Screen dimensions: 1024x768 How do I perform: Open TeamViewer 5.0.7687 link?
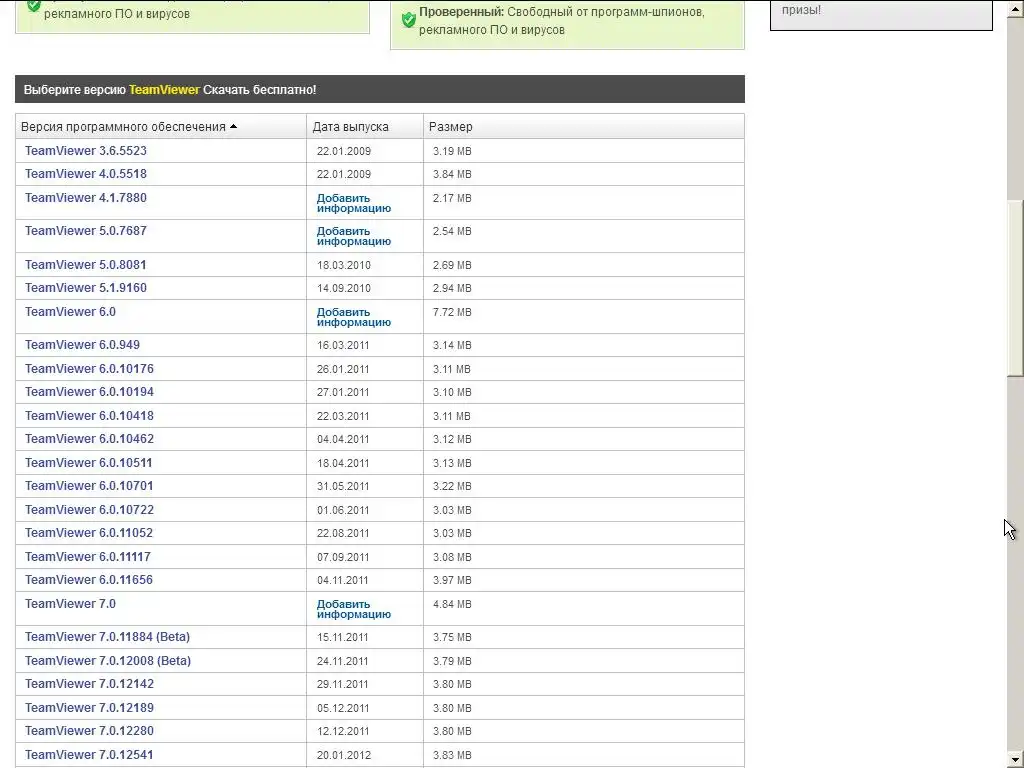(86, 231)
